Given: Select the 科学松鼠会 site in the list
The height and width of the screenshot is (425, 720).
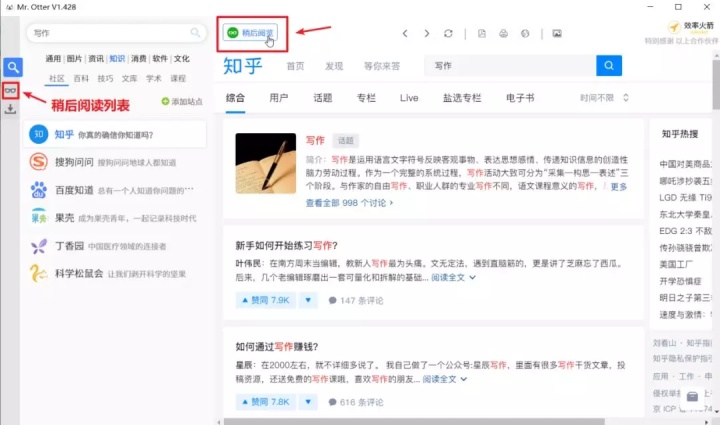Looking at the screenshot, I should click(x=115, y=274).
